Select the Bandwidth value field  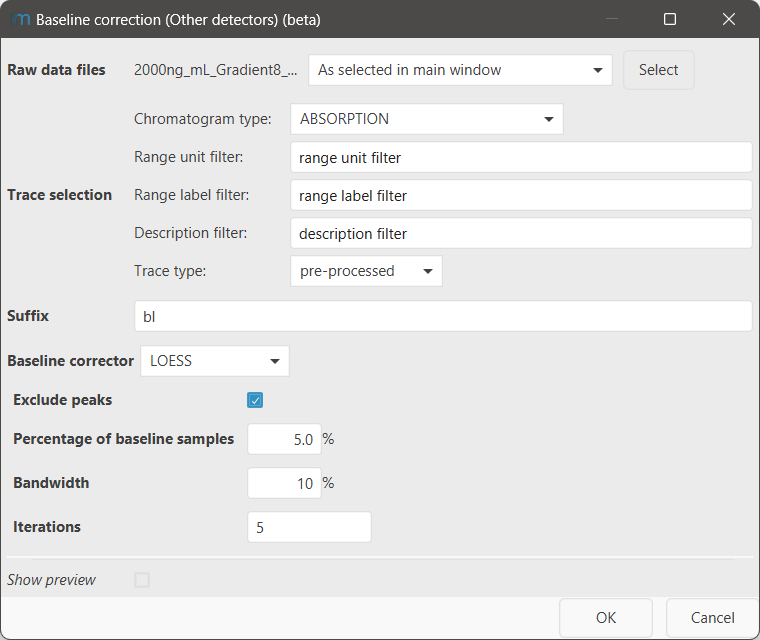pyautogui.click(x=284, y=483)
